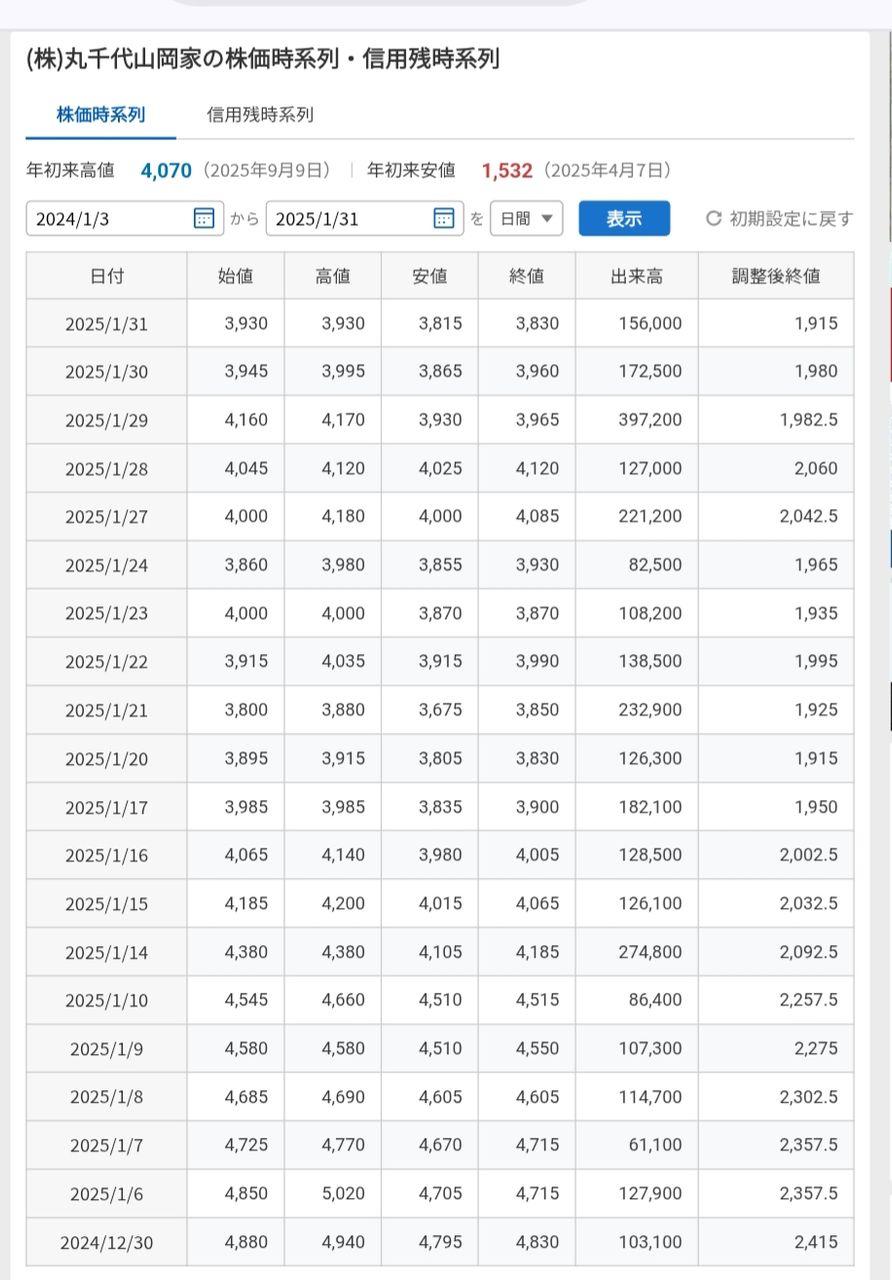The height and width of the screenshot is (1280, 892).
Task: Open the end date calendar picker icon
Action: (444, 219)
